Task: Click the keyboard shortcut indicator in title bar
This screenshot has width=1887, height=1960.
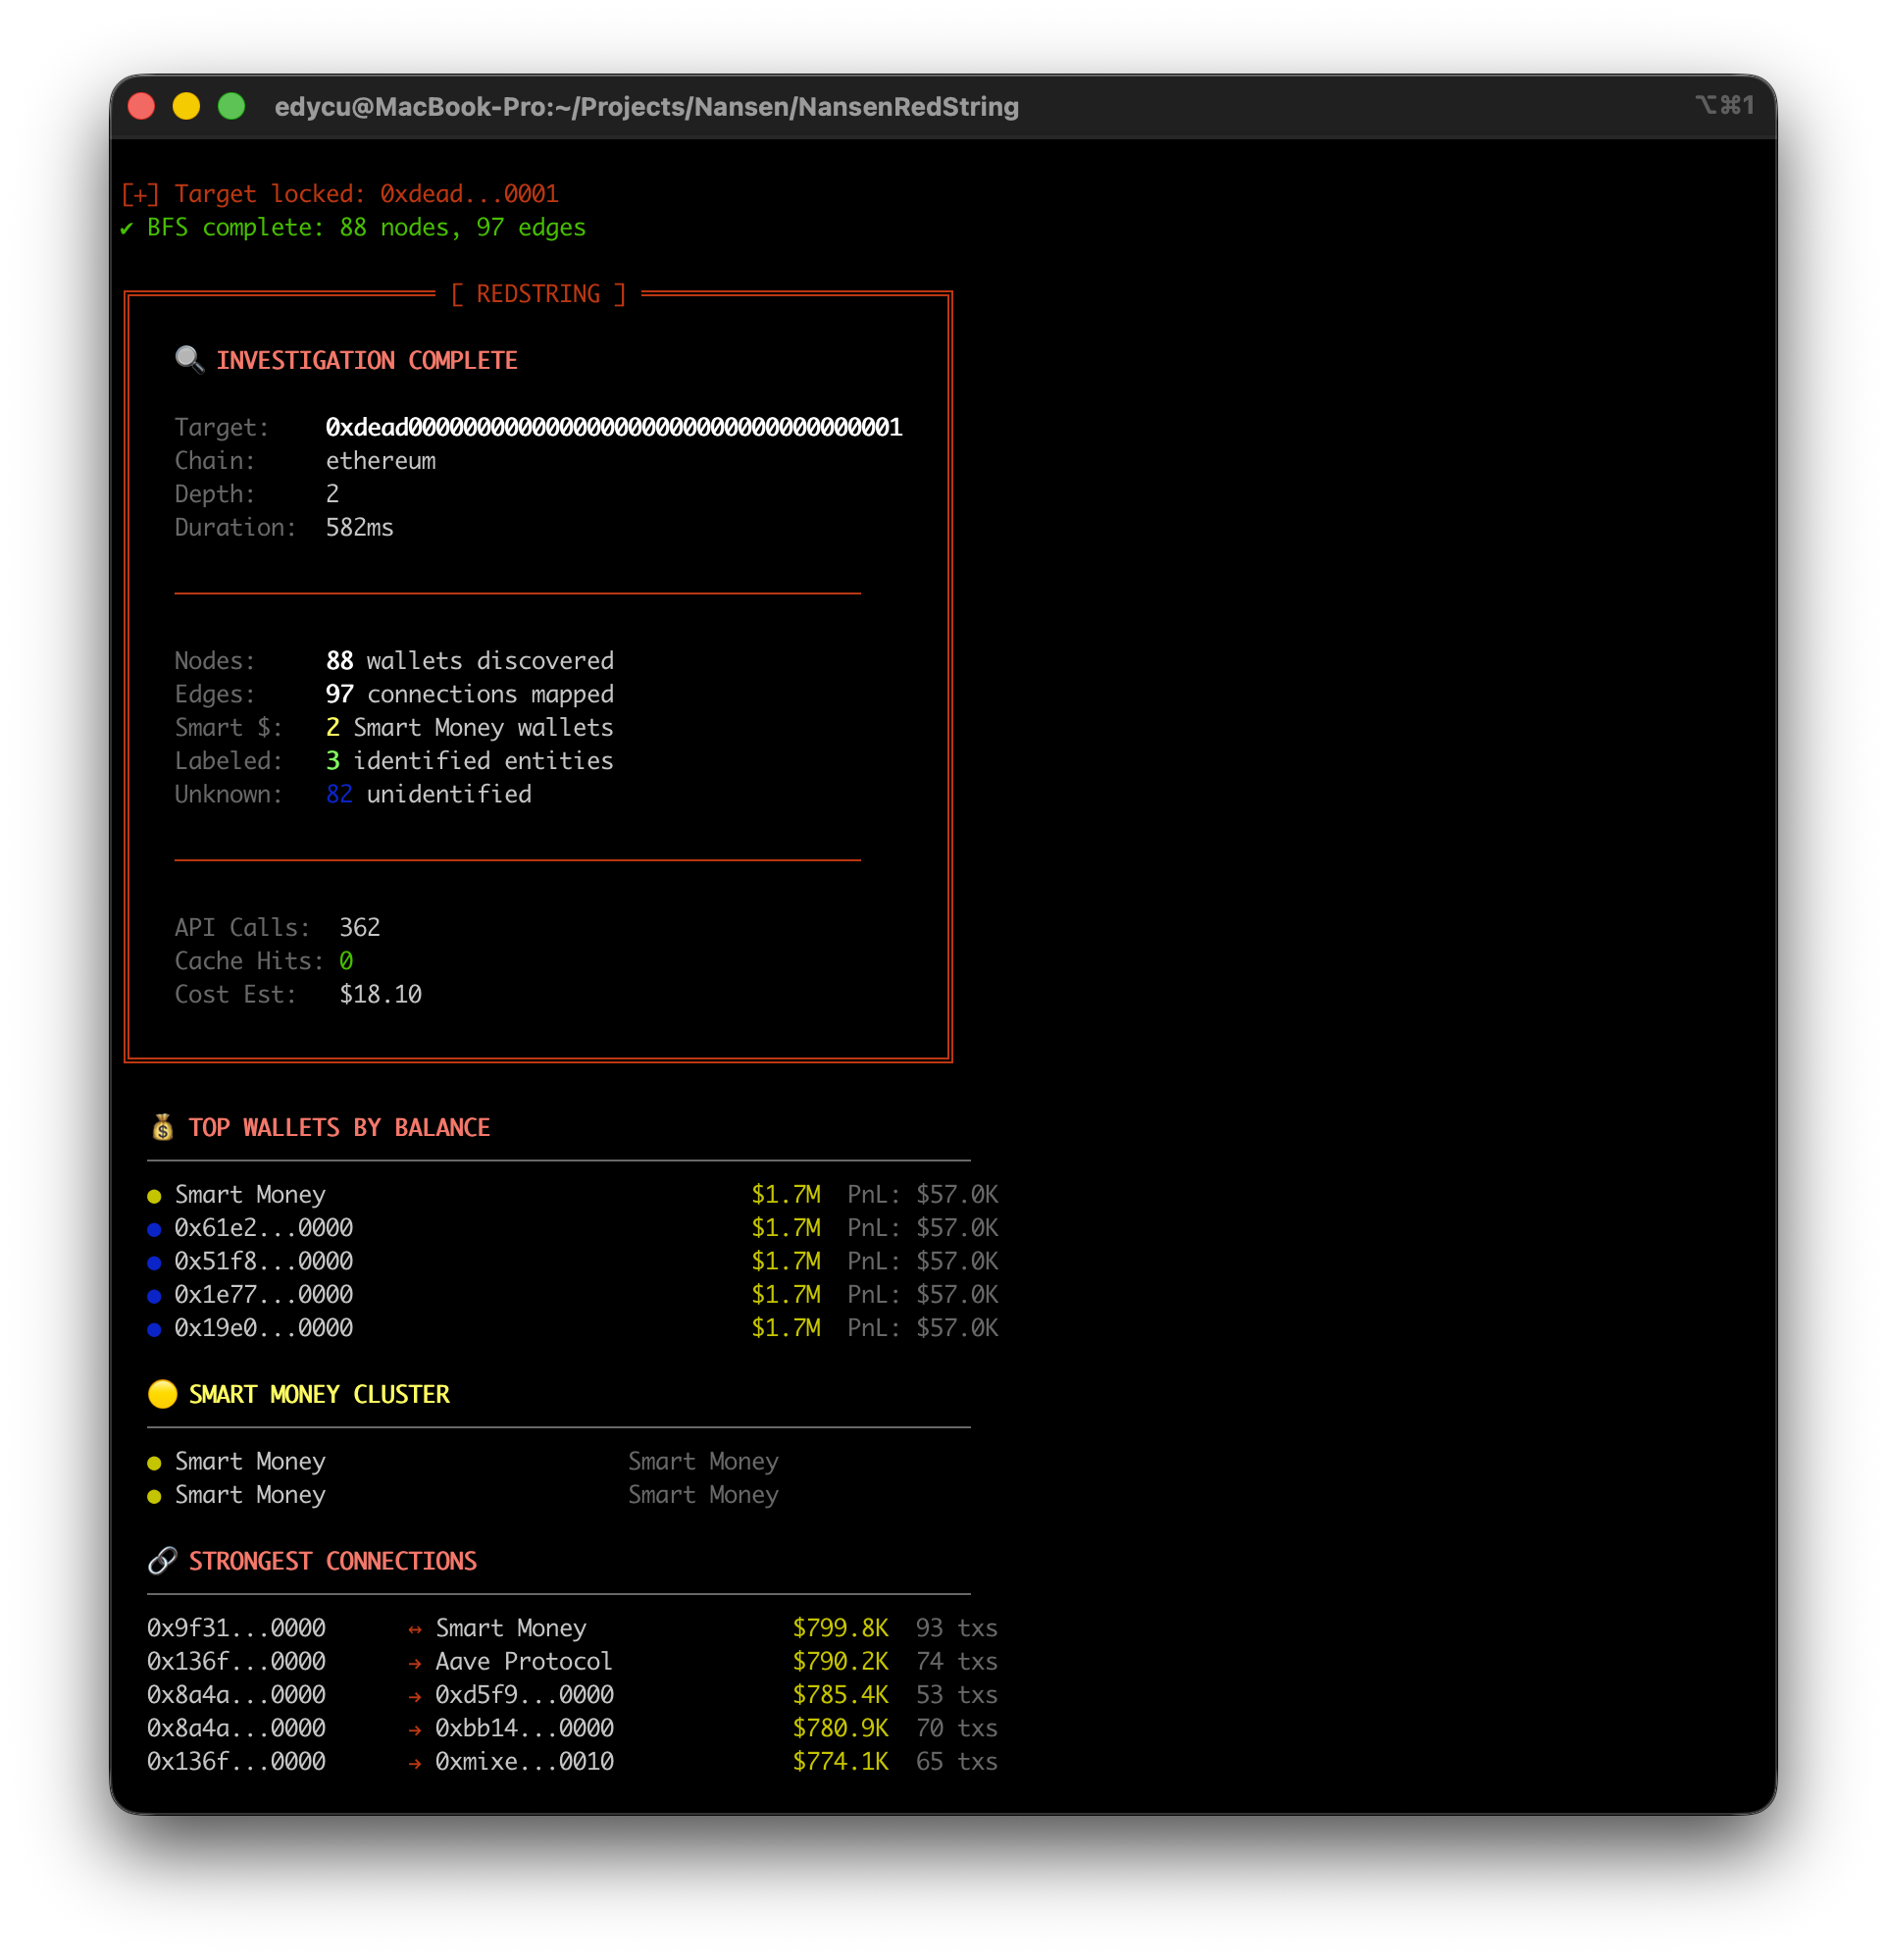Action: [1723, 105]
